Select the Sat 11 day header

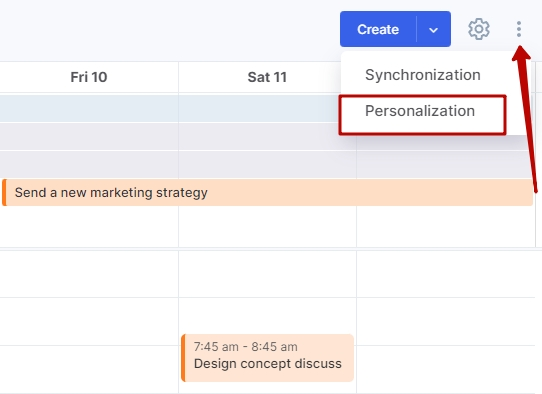267,77
